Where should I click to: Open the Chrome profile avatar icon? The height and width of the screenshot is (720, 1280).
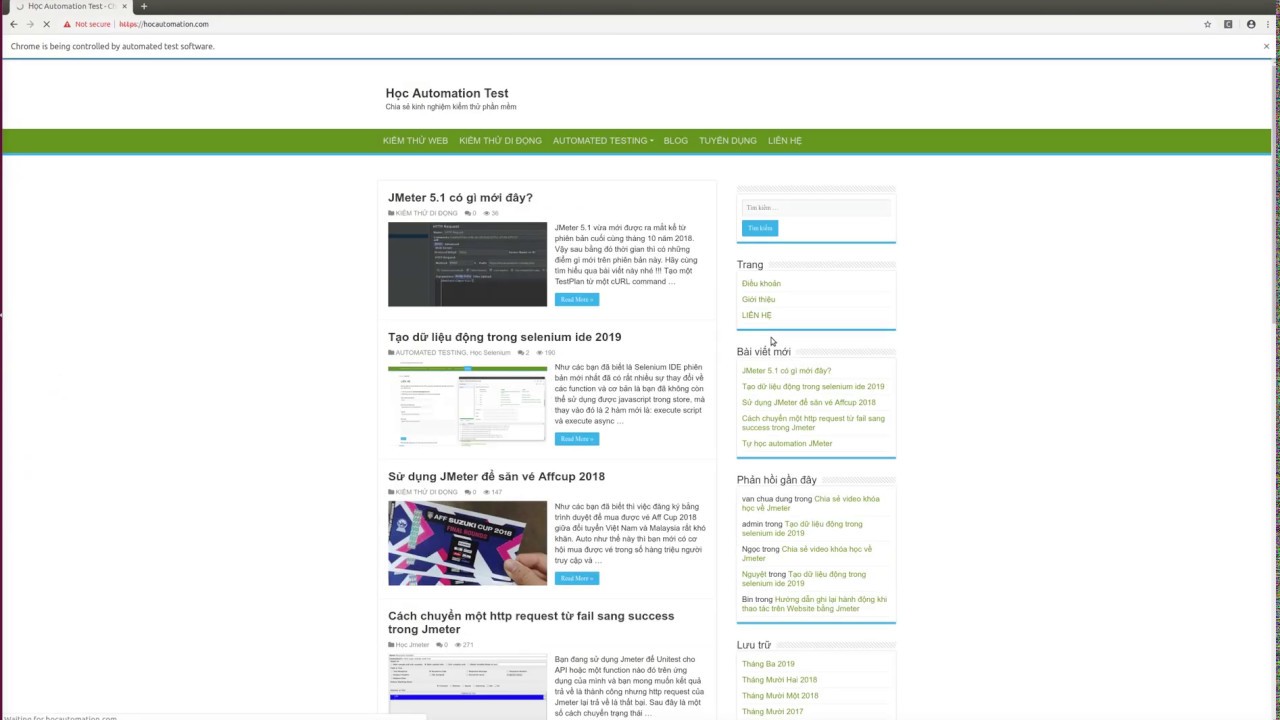[1251, 24]
